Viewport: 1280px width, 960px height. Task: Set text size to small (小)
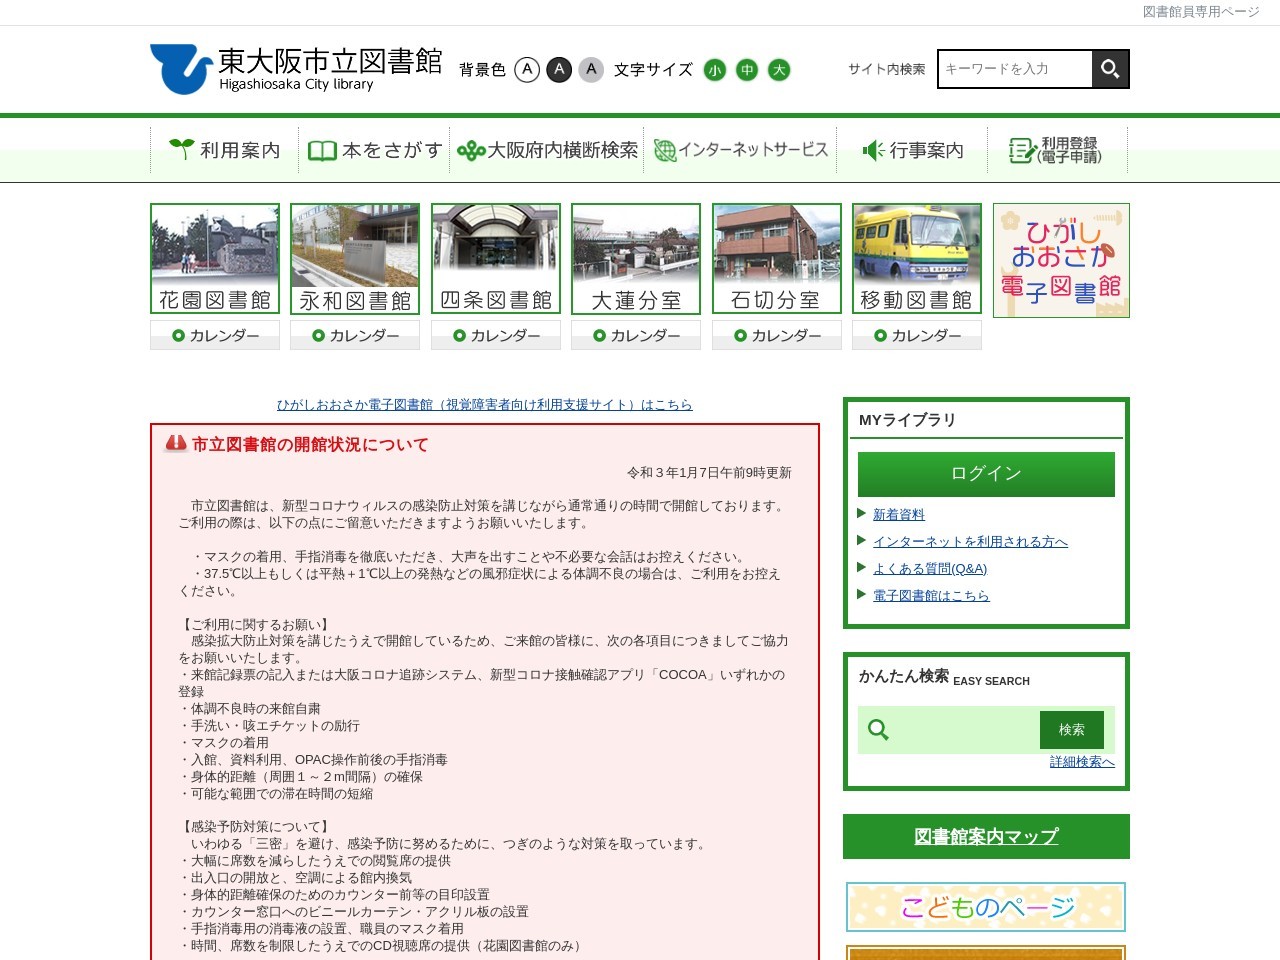click(714, 70)
